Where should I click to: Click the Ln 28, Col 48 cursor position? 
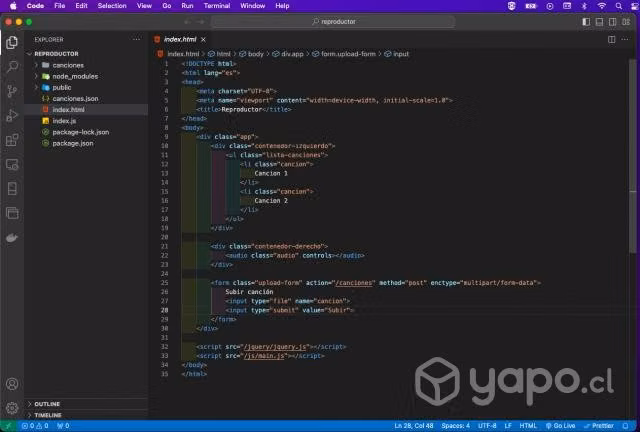pyautogui.click(x=413, y=426)
